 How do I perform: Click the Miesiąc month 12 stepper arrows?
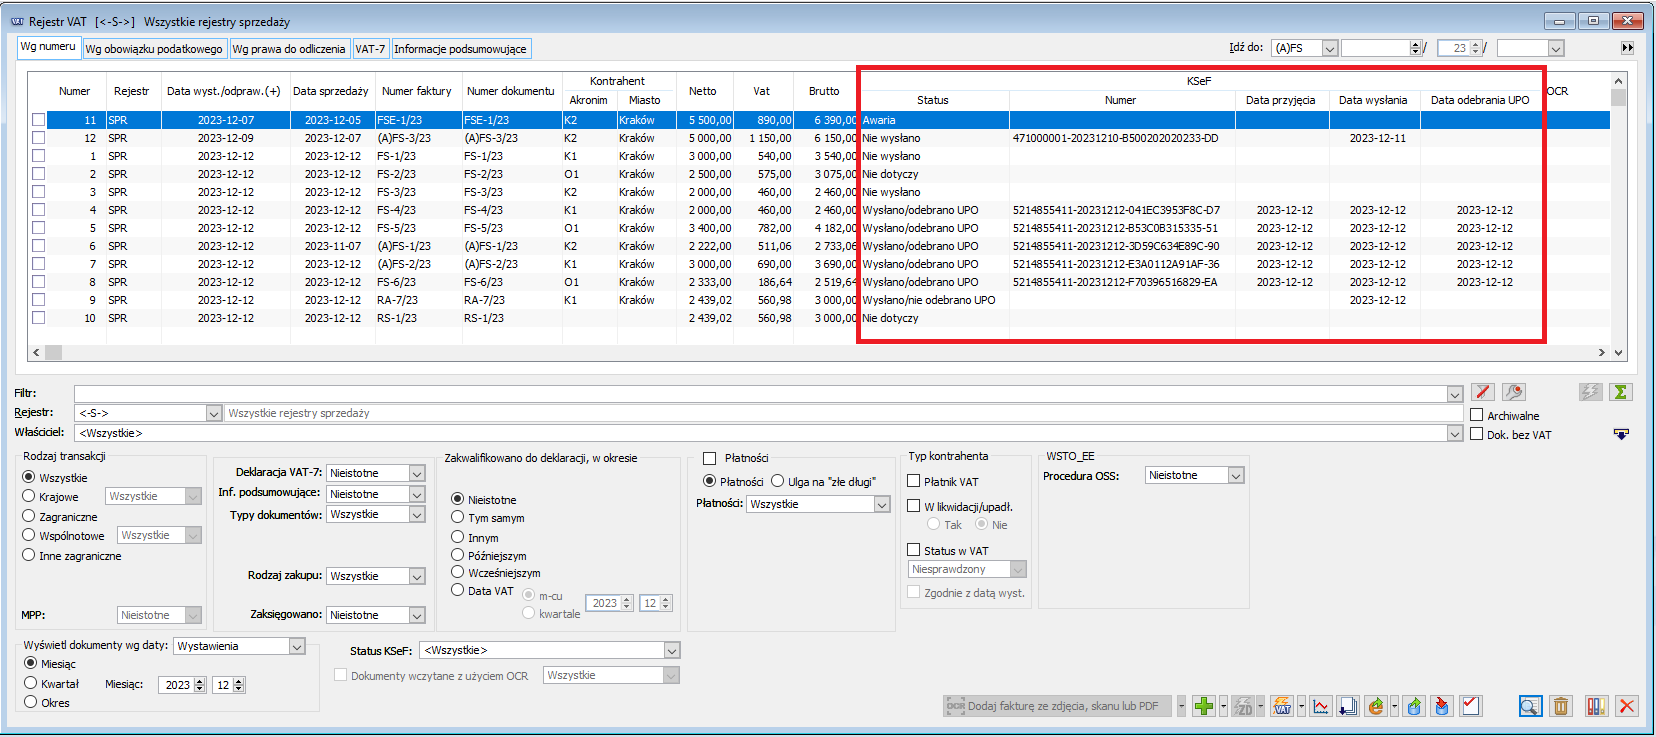click(239, 685)
